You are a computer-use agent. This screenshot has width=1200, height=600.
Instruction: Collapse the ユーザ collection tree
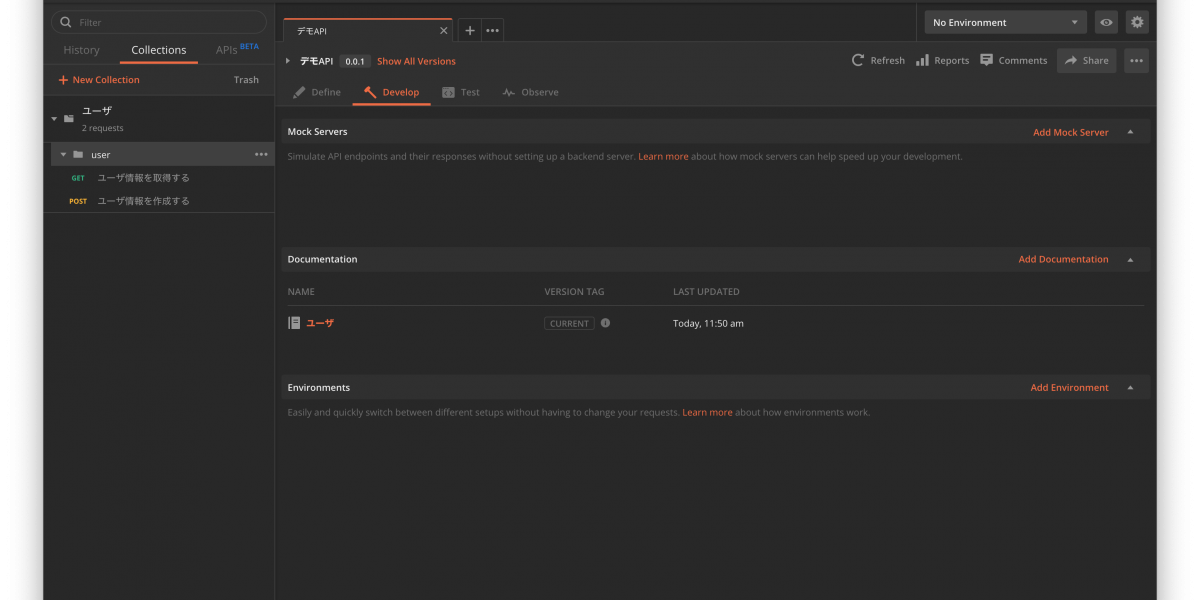54,119
